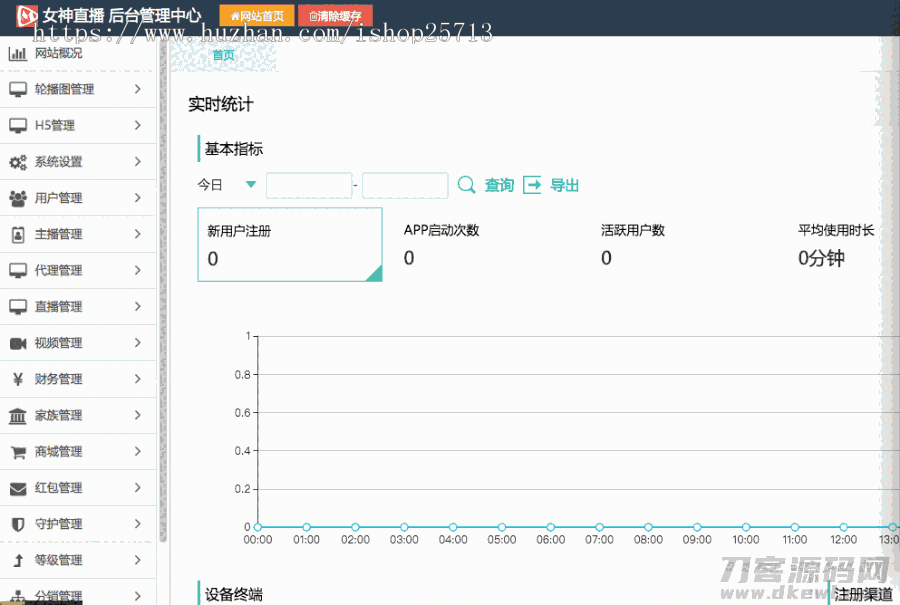Viewport: 900px width, 605px height.
Task: Click the H5管理 monitor icon
Action: 18,126
